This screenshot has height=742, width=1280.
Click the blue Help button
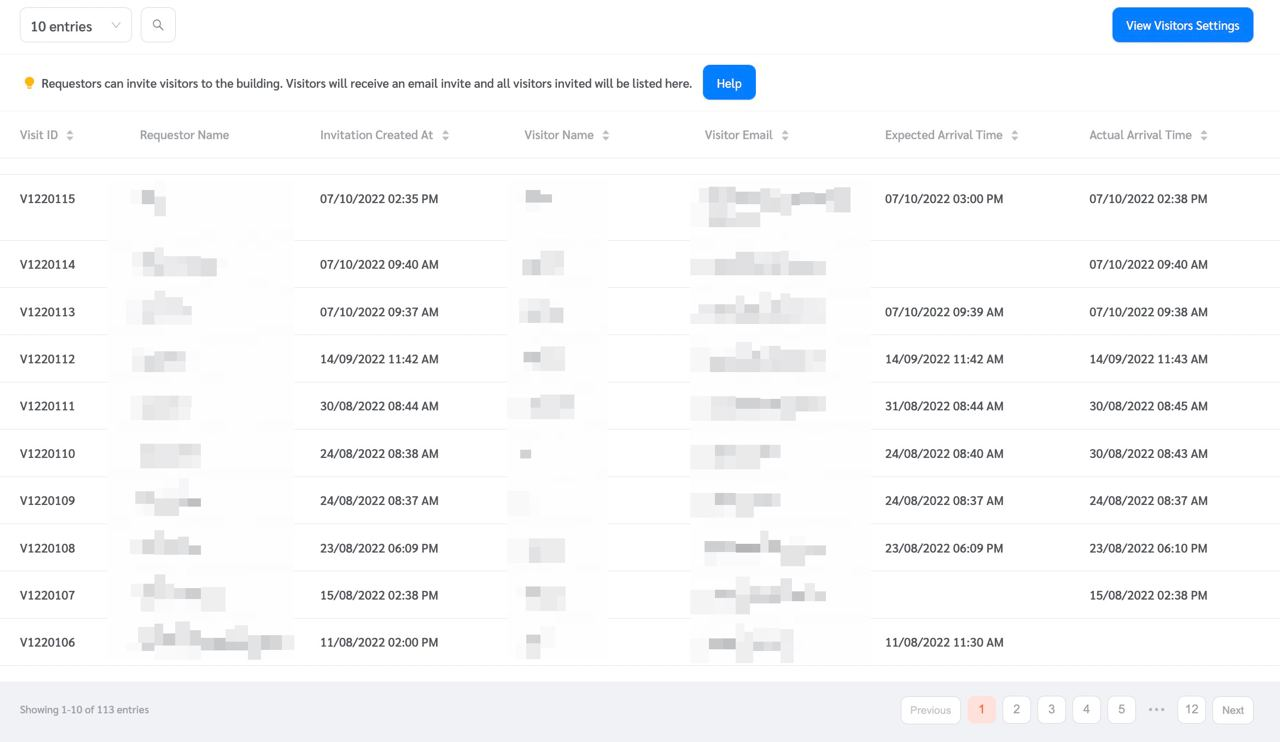[x=729, y=83]
